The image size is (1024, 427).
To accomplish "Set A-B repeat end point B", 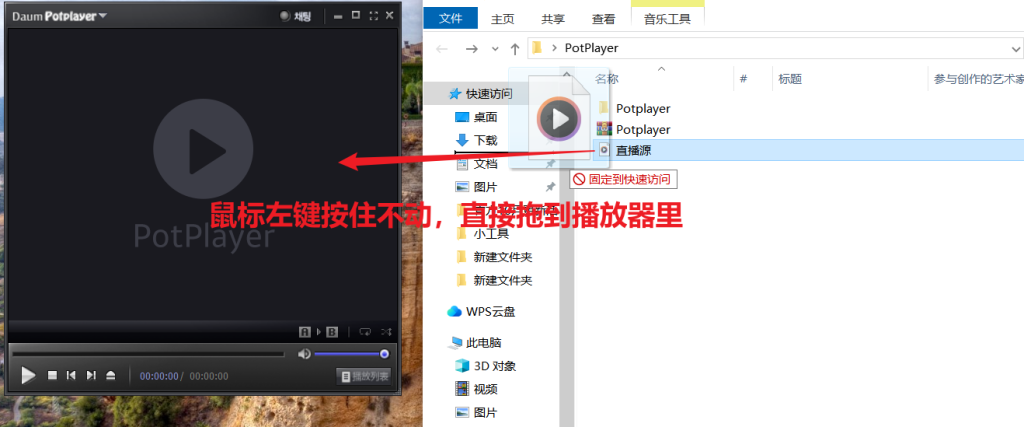I will [332, 332].
